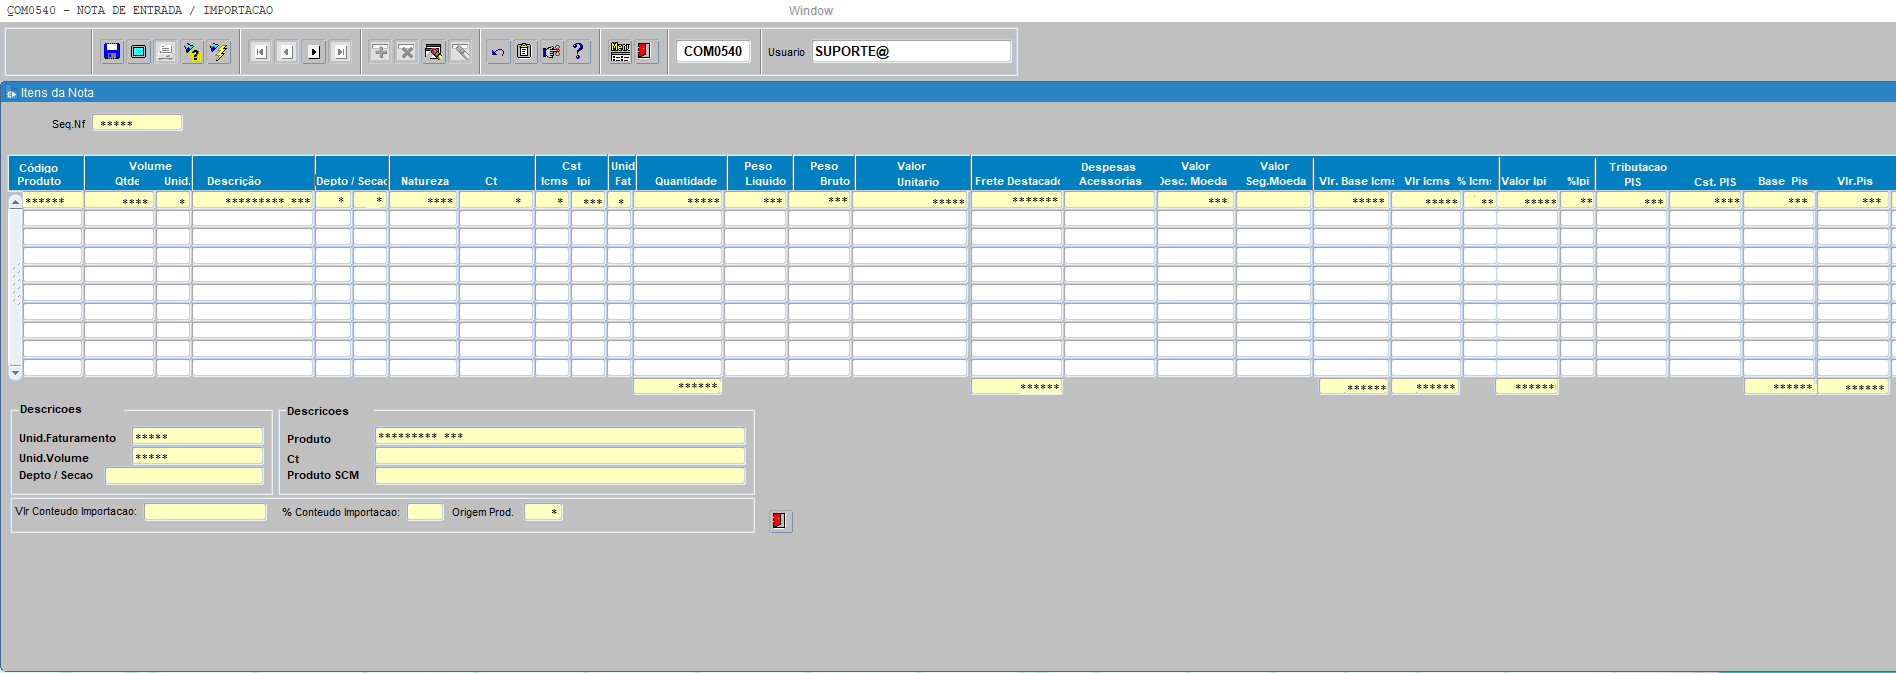
Task: Click the Usuario input field
Action: coord(910,52)
